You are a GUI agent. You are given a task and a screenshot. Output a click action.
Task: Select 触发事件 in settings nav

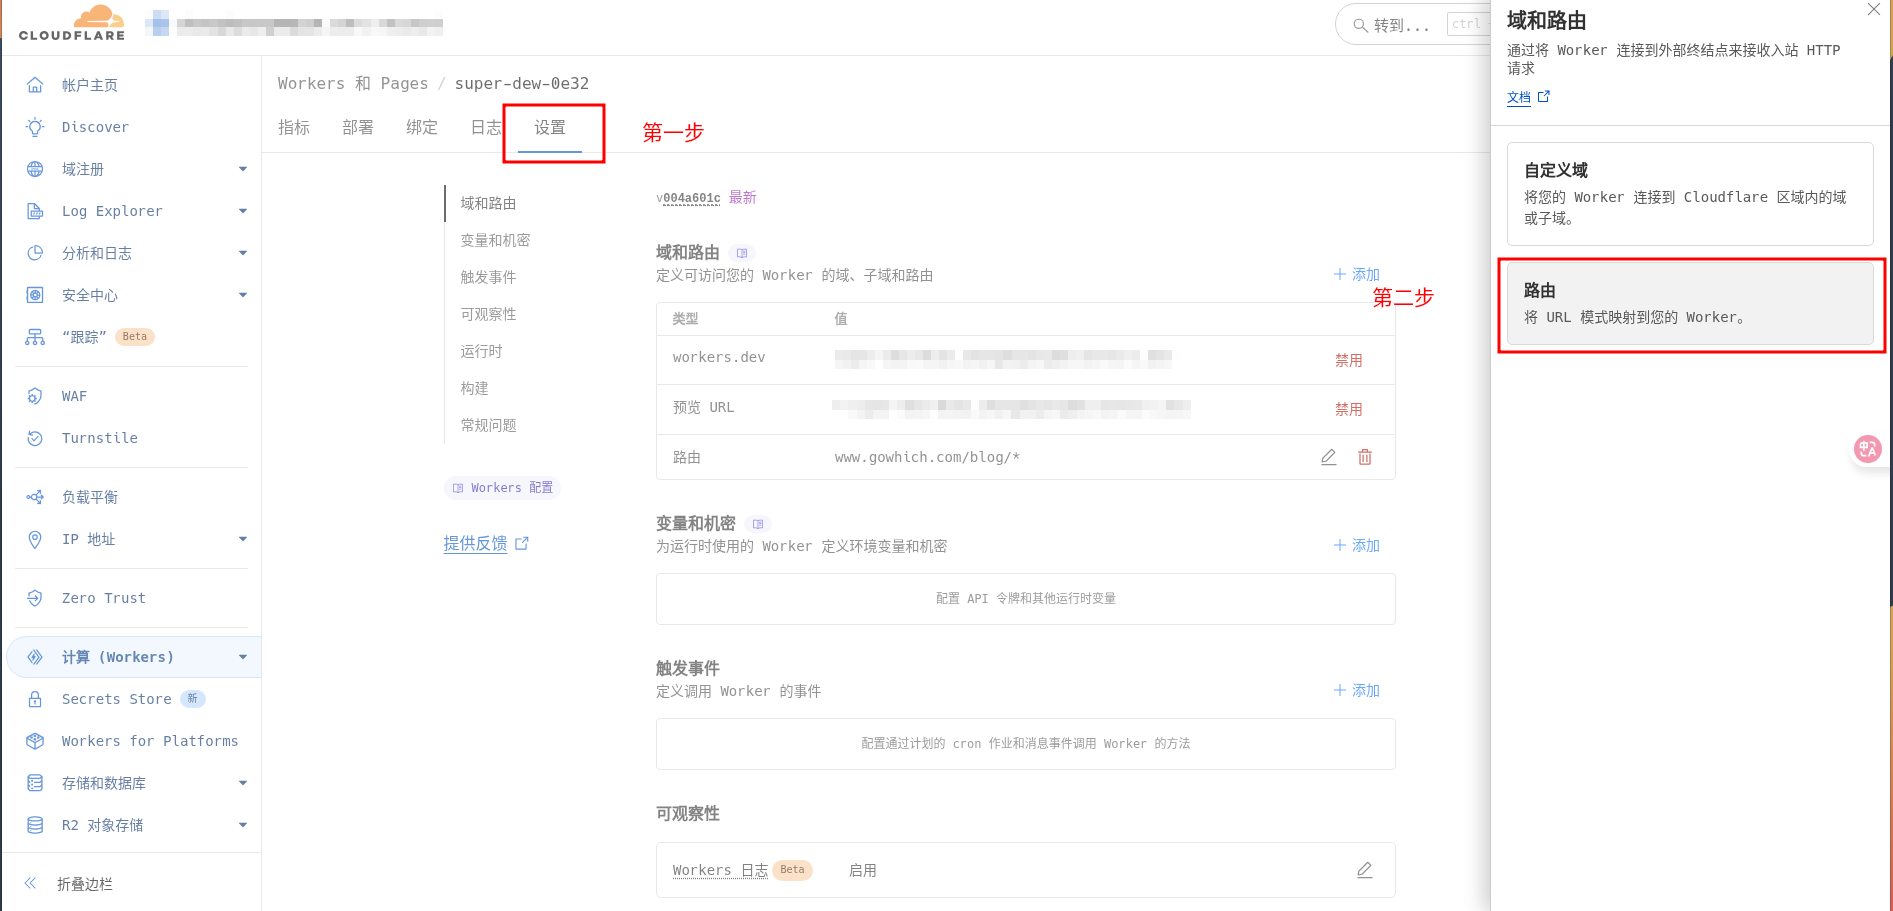click(489, 277)
